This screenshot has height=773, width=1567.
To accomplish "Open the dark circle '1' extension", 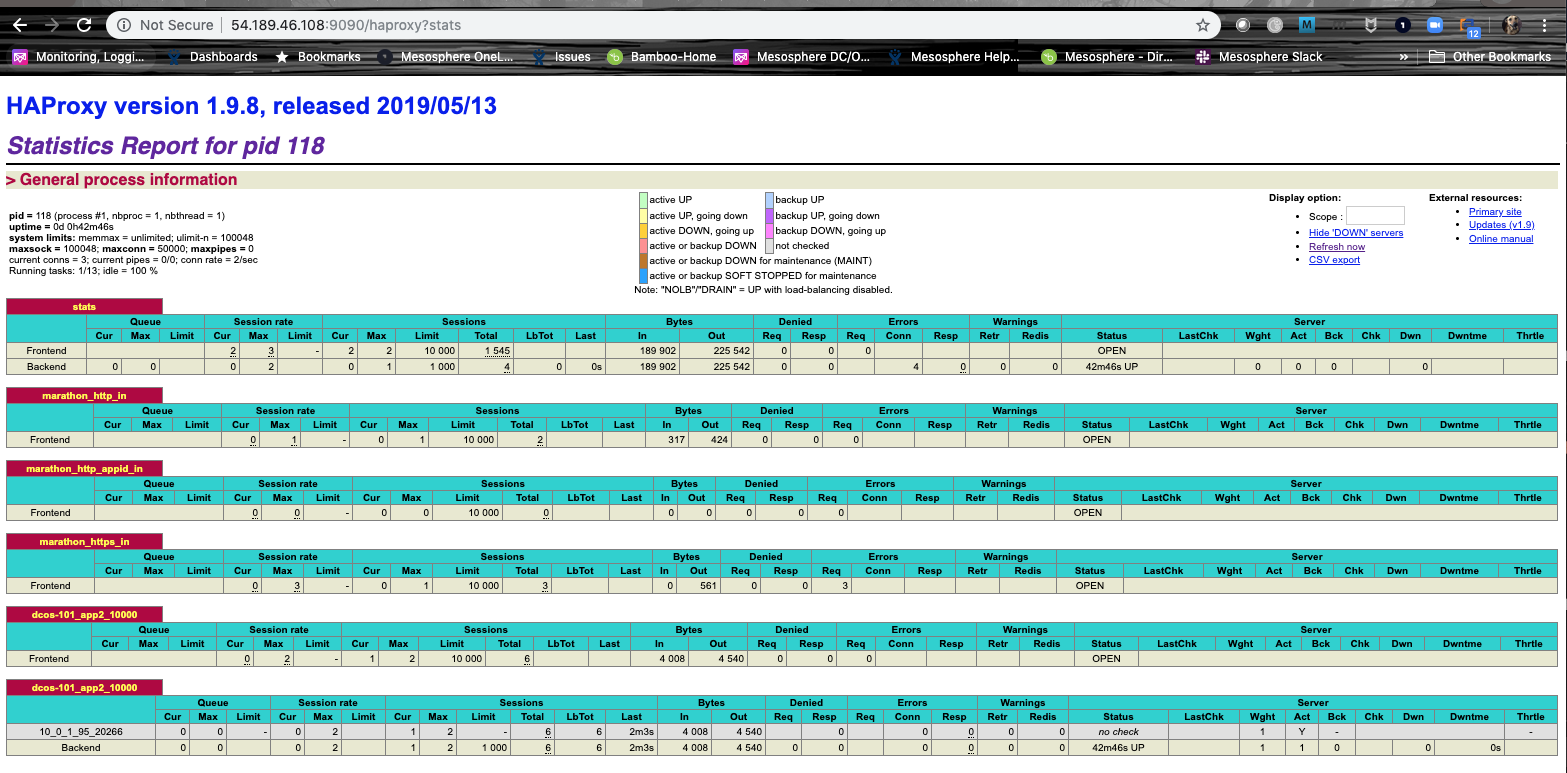I will (1403, 25).
